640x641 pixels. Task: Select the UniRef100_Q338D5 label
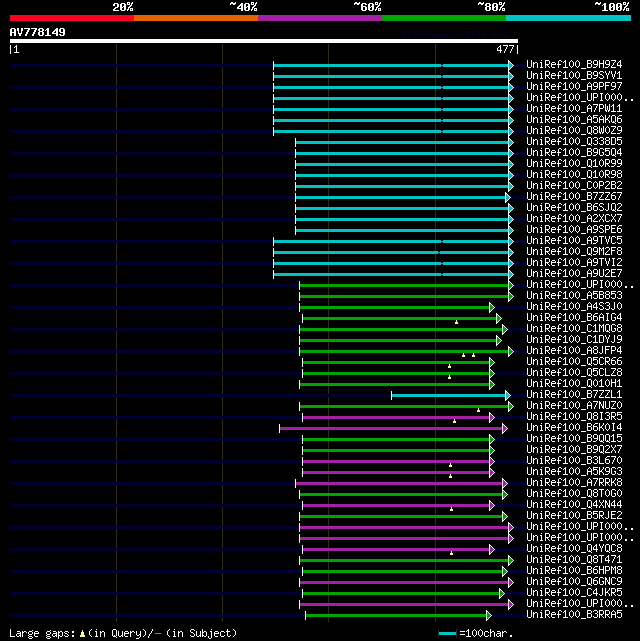574,141
